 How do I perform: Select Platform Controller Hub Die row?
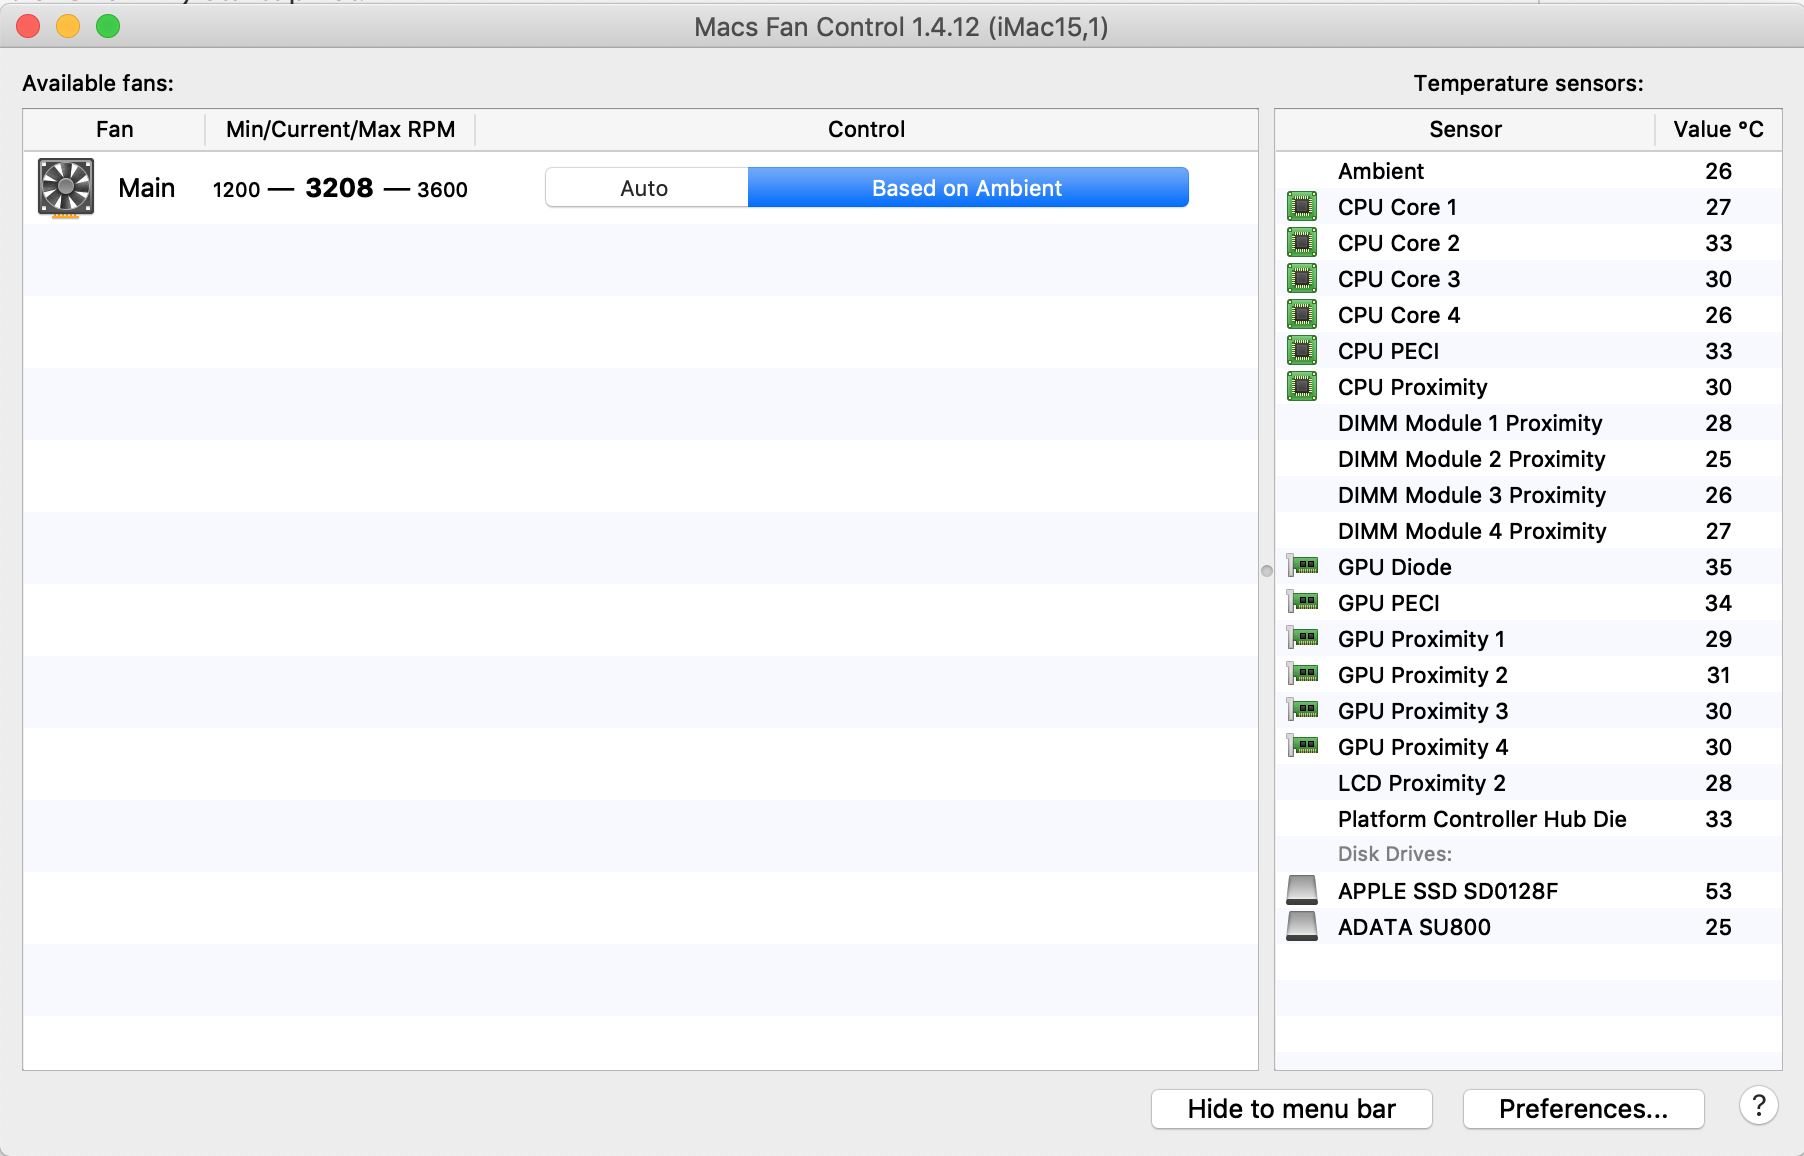(x=1529, y=819)
